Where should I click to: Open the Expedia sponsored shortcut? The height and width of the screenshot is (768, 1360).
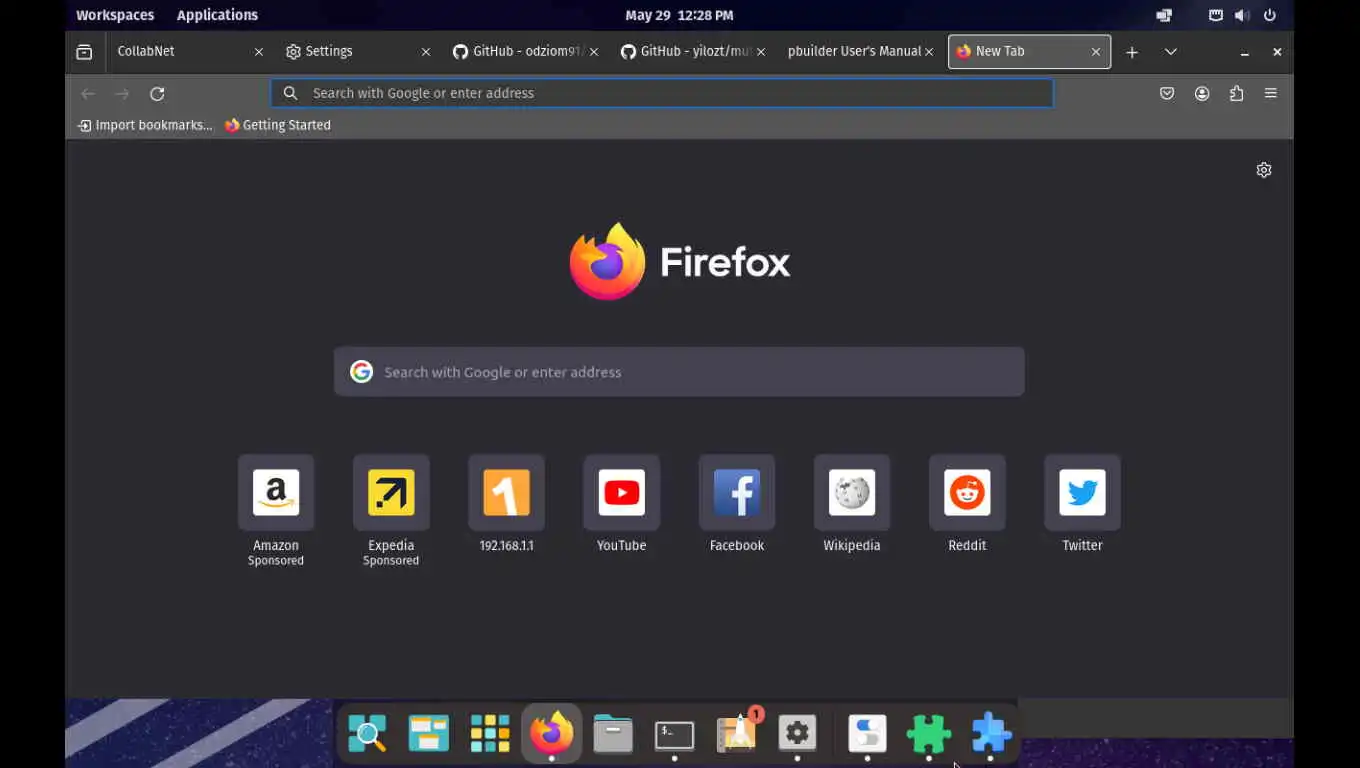tap(391, 492)
